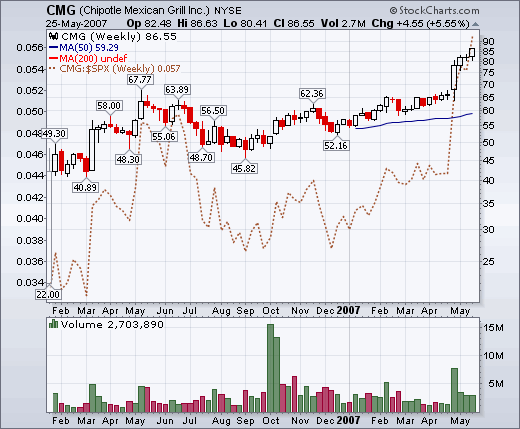Click the volume bars icon beside Volume
Image resolution: width=520 pixels, height=429 pixels.
tap(53, 324)
